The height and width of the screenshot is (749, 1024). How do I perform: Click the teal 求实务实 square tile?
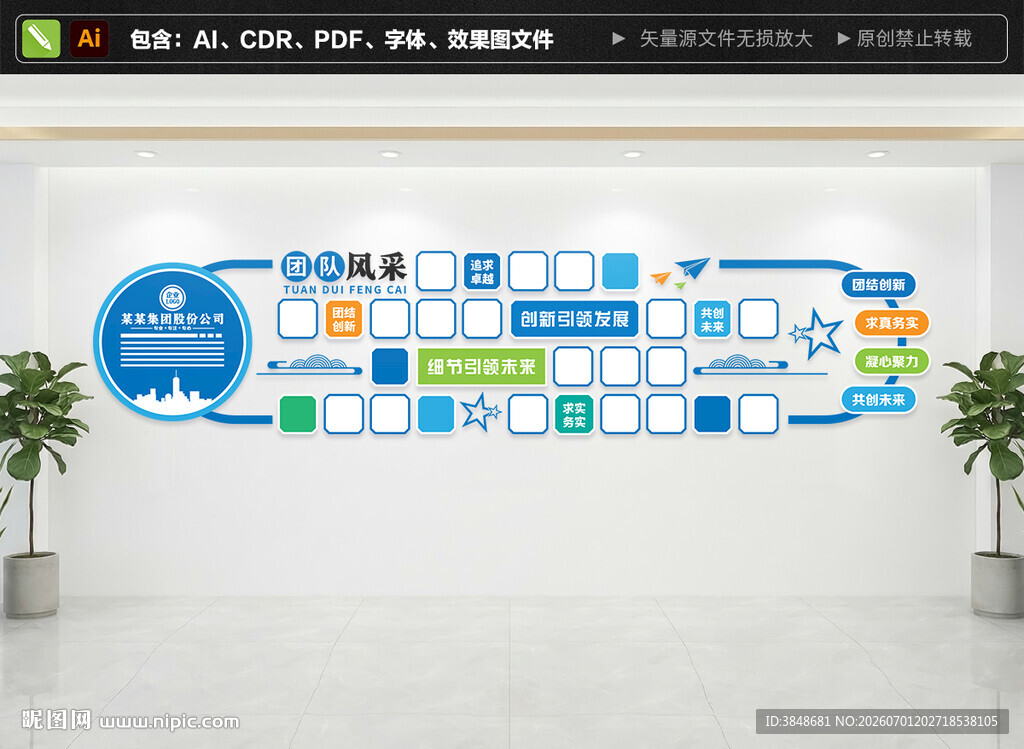click(x=574, y=415)
